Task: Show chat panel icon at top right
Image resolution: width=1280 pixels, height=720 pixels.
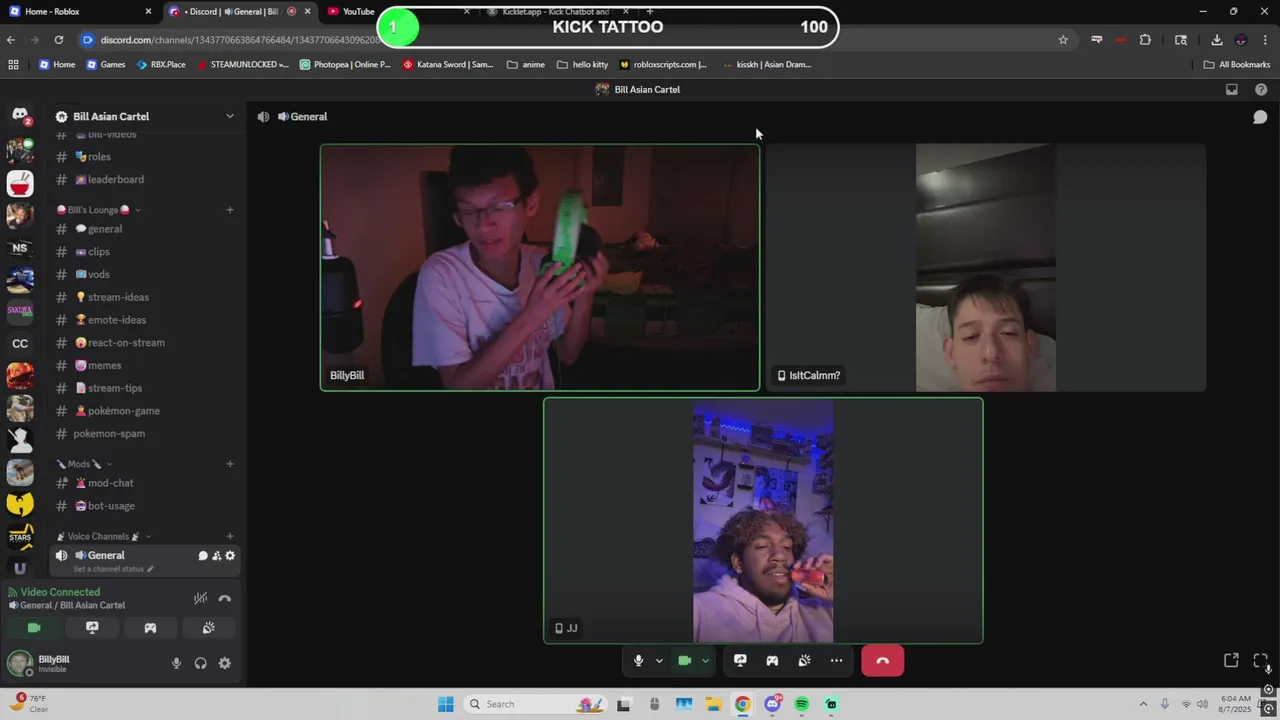Action: point(1261,117)
